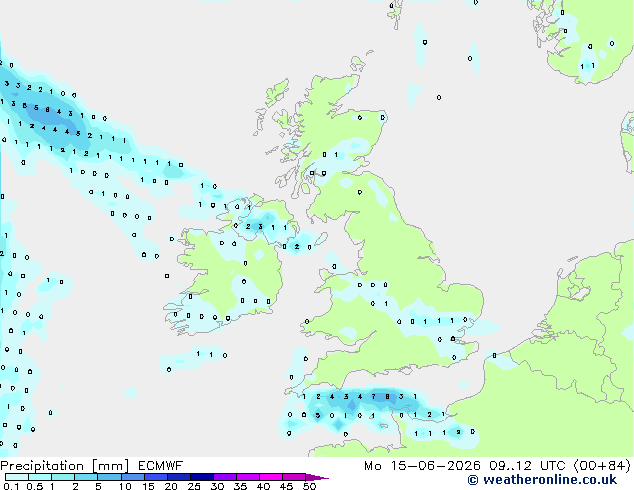
Task: Click the 35–40 mm violet legend swatch
Action: point(247,477)
